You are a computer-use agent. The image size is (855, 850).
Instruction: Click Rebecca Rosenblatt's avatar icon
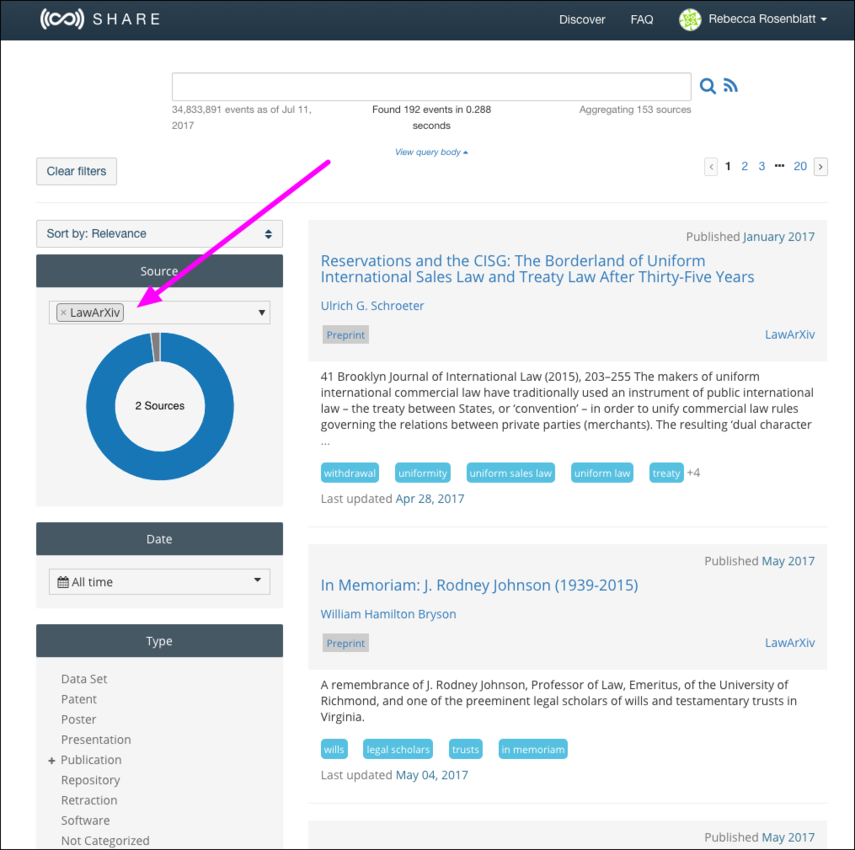[x=690, y=20]
